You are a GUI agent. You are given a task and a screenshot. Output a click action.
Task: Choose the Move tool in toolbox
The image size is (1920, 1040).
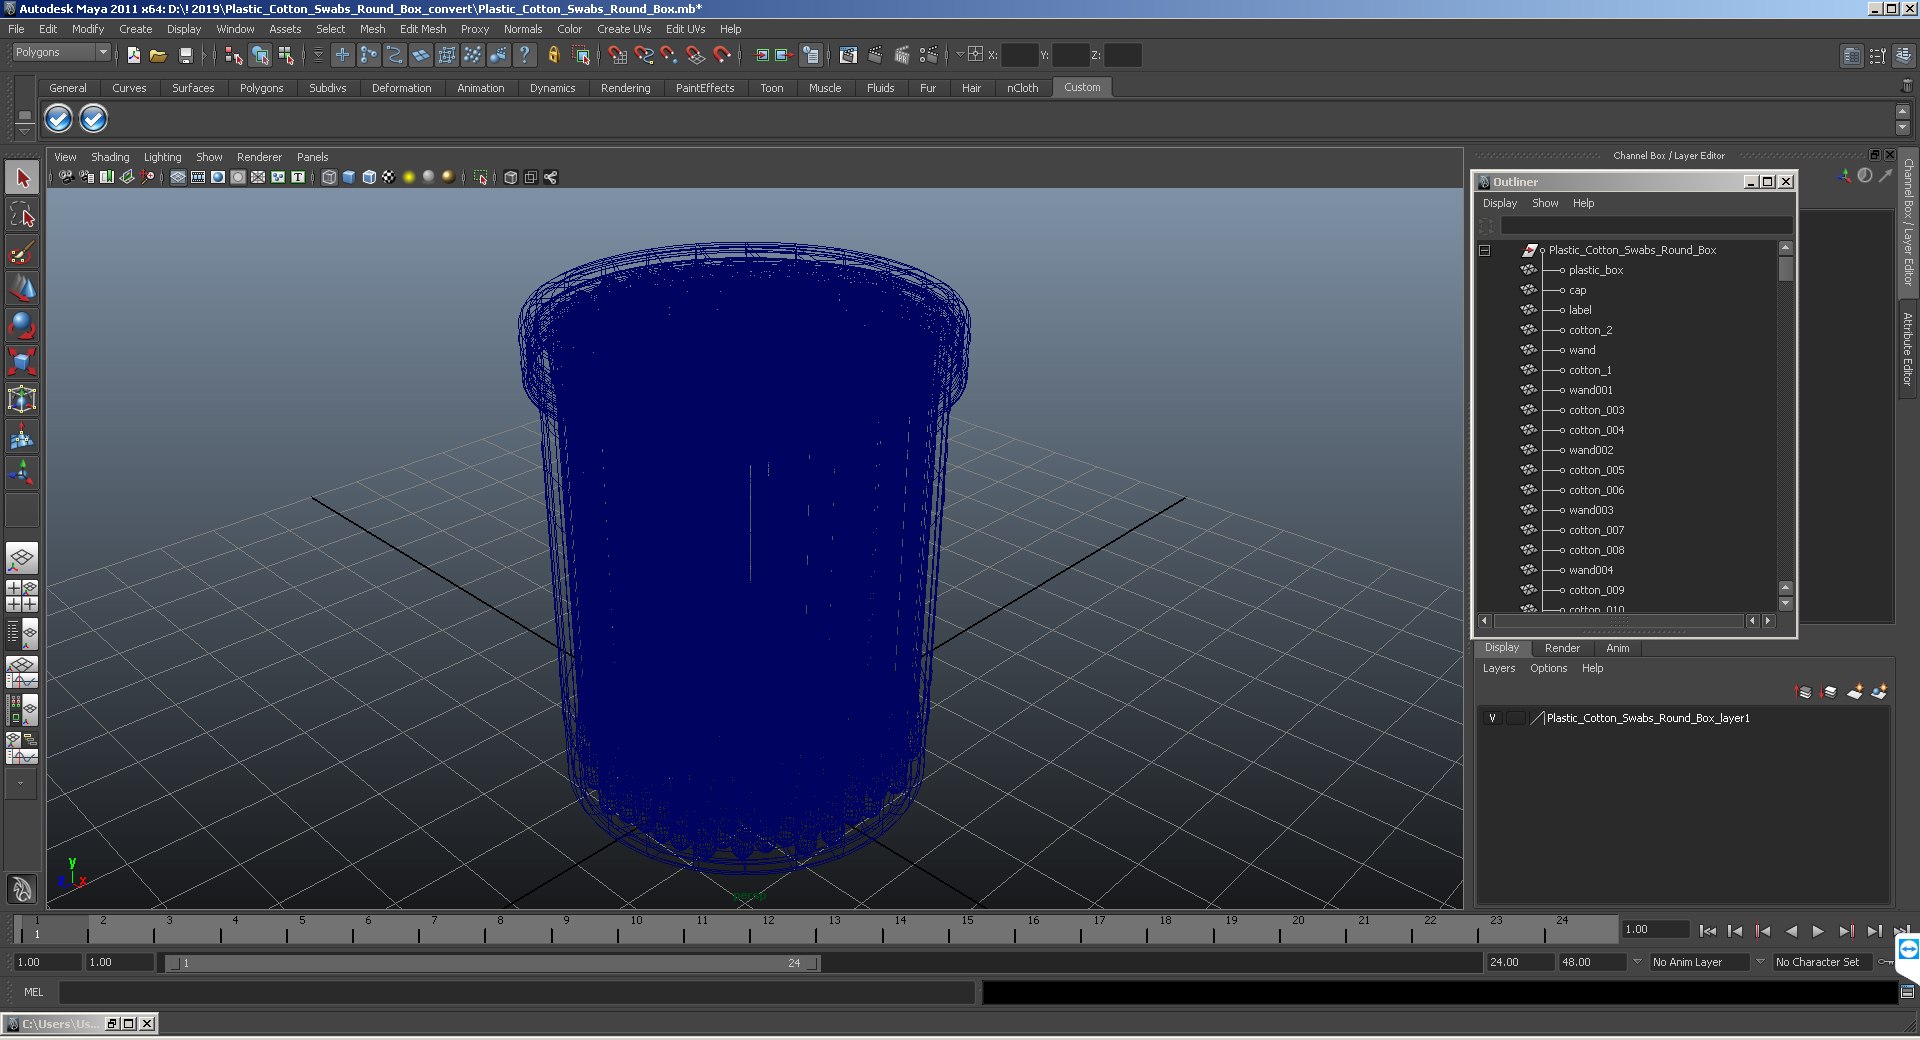(22, 289)
